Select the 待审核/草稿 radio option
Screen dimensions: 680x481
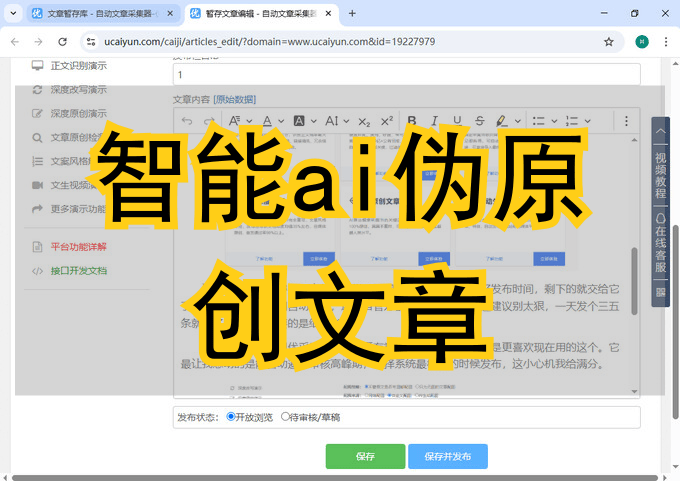point(286,416)
